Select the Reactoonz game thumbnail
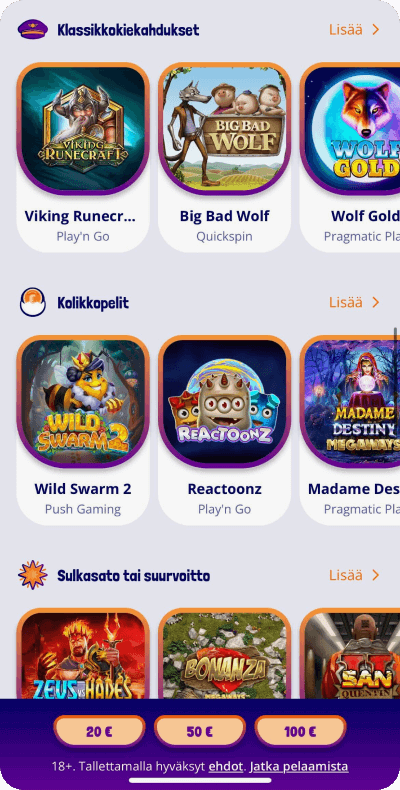Screen dimensions: 400x790 pos(225,402)
